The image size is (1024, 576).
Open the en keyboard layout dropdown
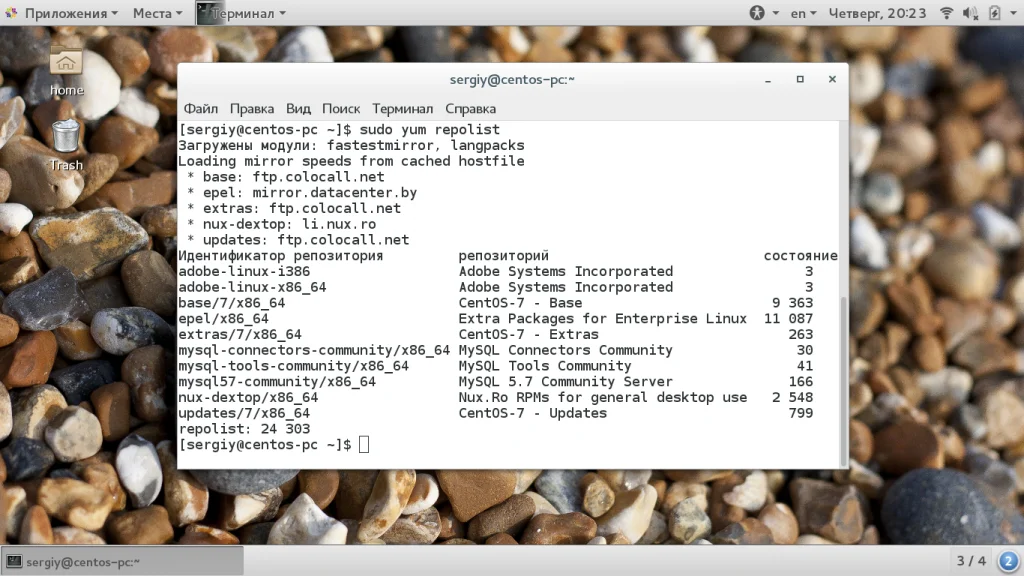point(803,13)
